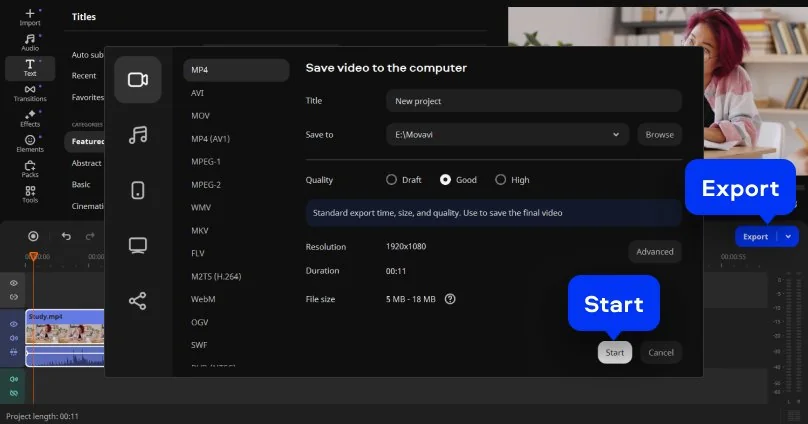Click the Export button in main window
The height and width of the screenshot is (424, 808).
pos(756,236)
